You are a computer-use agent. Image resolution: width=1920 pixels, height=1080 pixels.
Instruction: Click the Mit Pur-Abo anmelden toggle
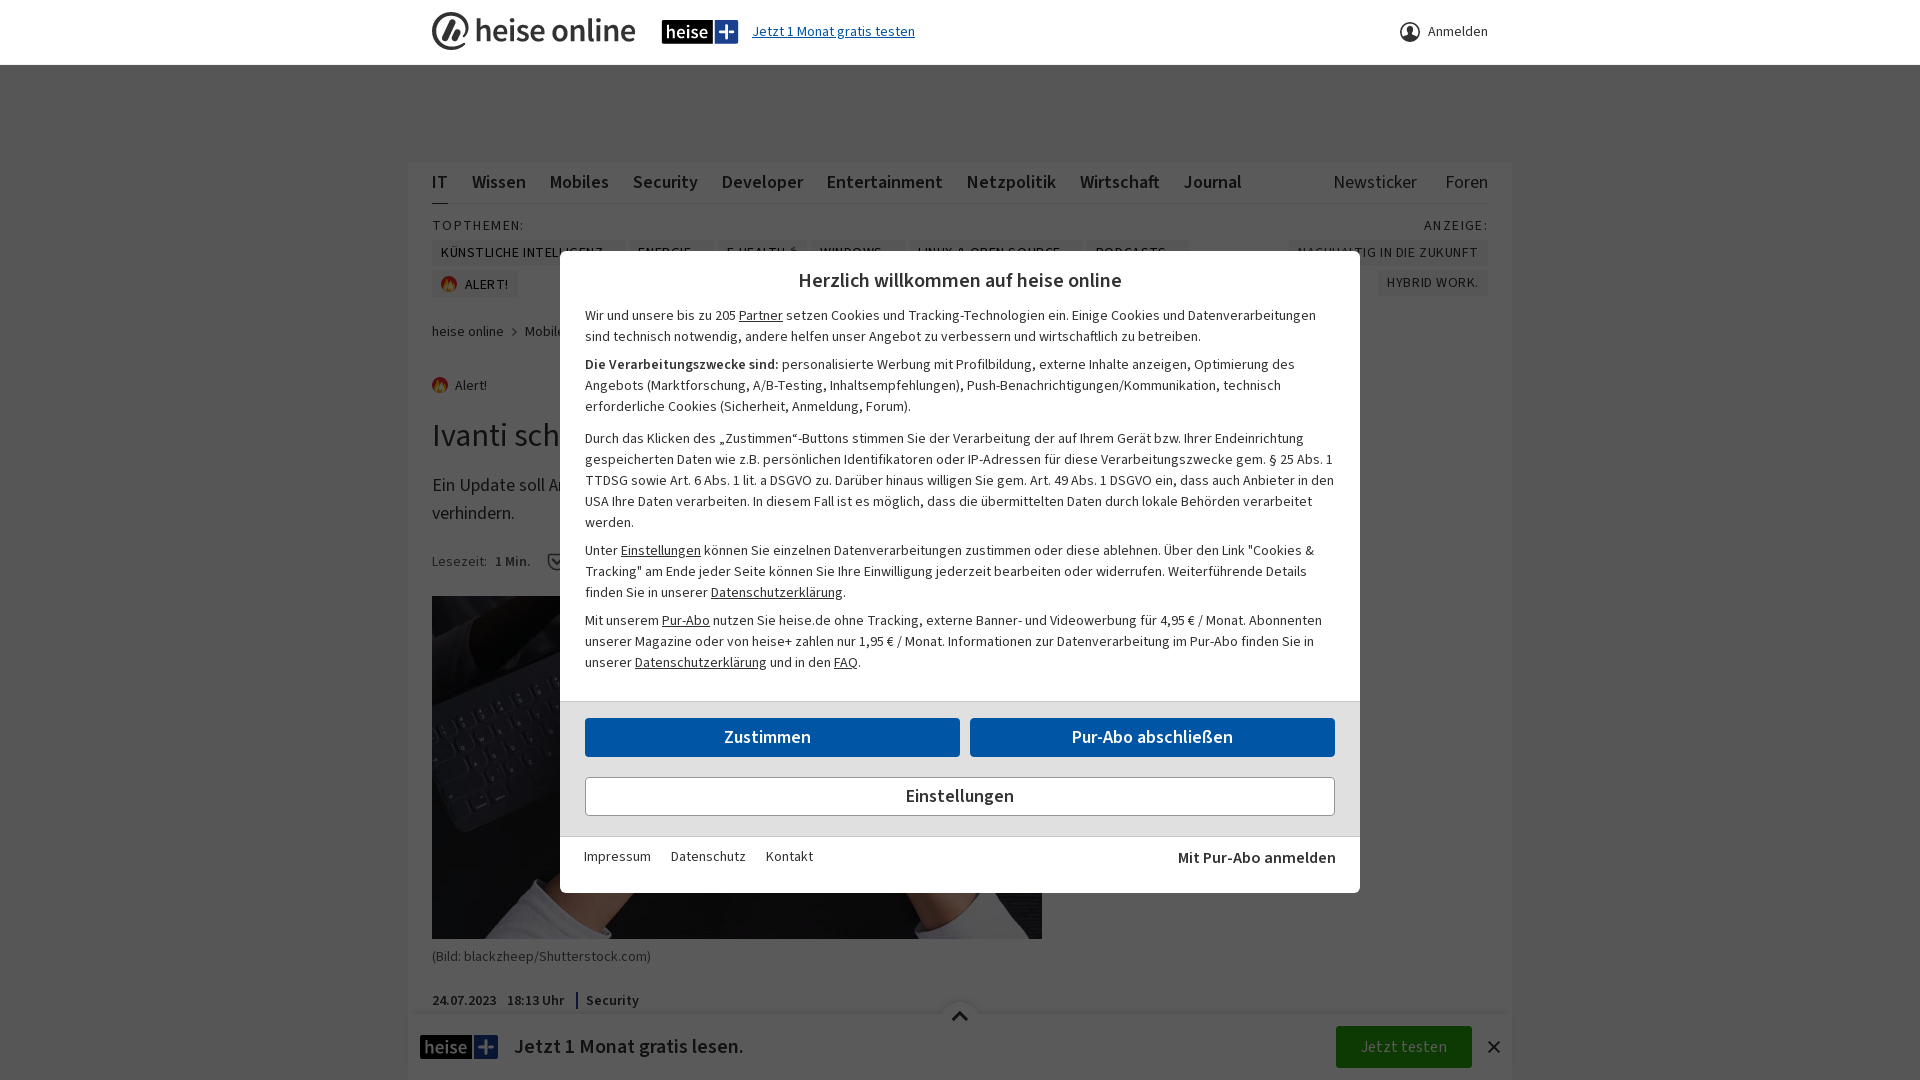click(x=1257, y=857)
